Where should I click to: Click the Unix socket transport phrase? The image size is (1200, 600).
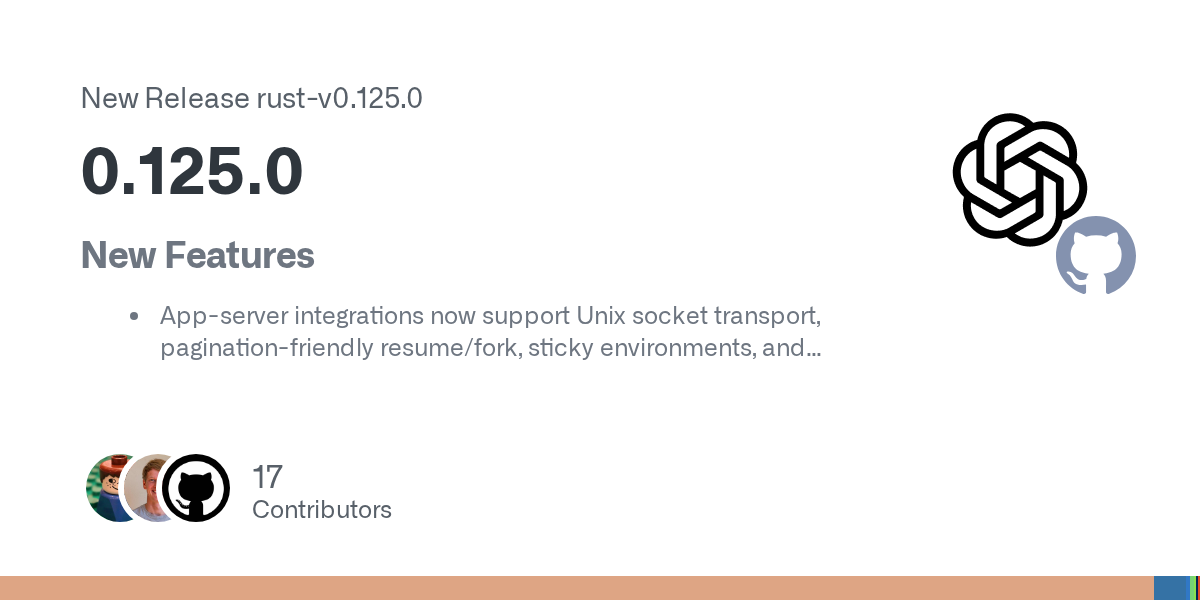pyautogui.click(x=698, y=316)
